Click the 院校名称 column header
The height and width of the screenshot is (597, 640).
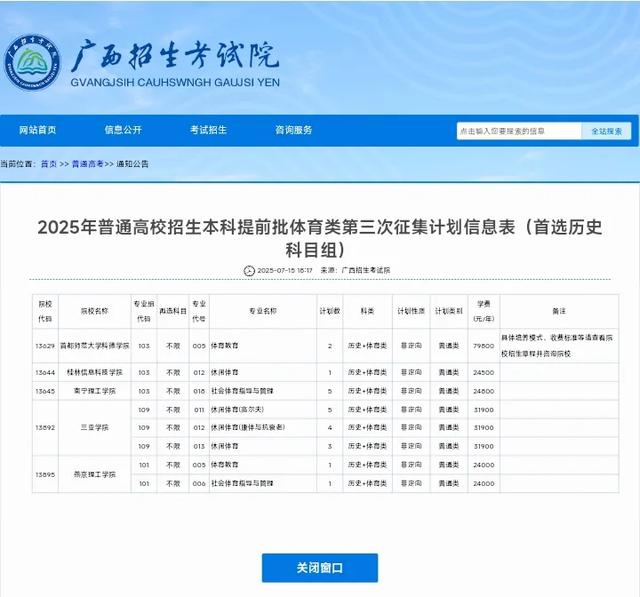(x=94, y=311)
